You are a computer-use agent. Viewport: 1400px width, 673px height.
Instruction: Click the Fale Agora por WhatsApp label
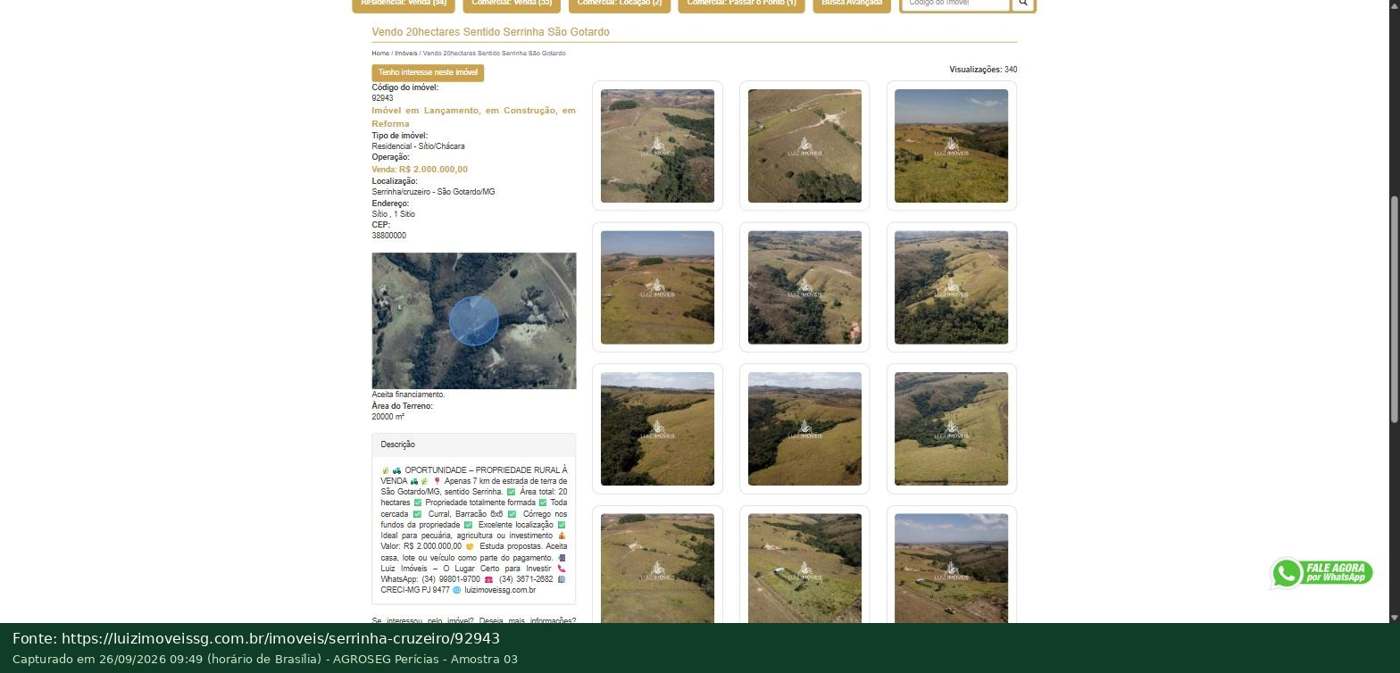click(1337, 573)
